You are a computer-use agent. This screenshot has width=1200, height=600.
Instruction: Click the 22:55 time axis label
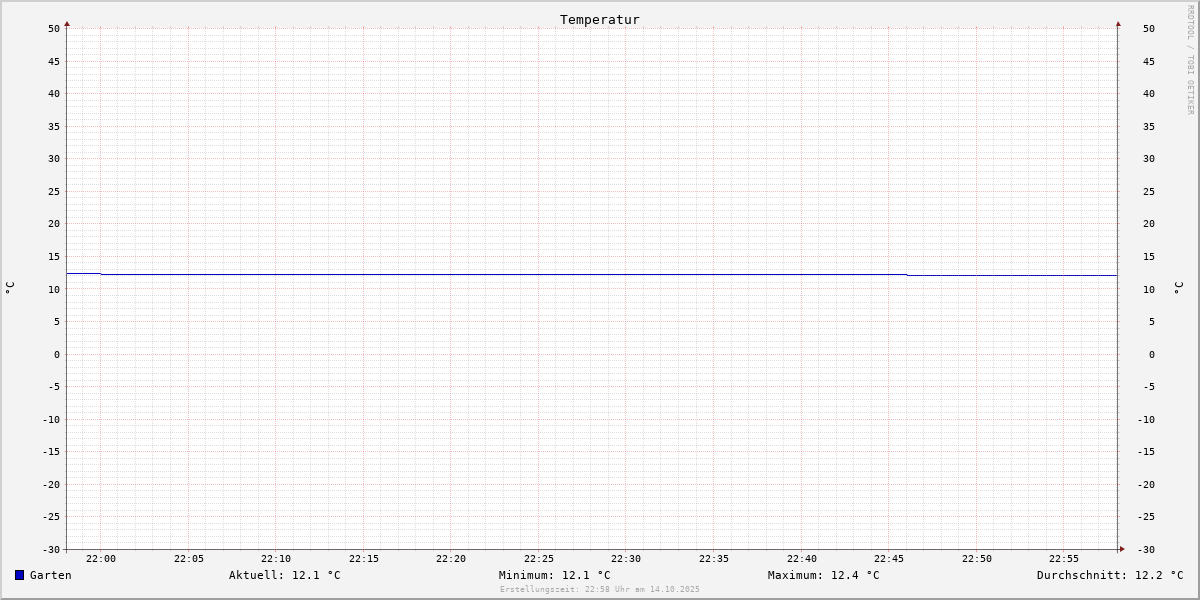tap(1064, 559)
